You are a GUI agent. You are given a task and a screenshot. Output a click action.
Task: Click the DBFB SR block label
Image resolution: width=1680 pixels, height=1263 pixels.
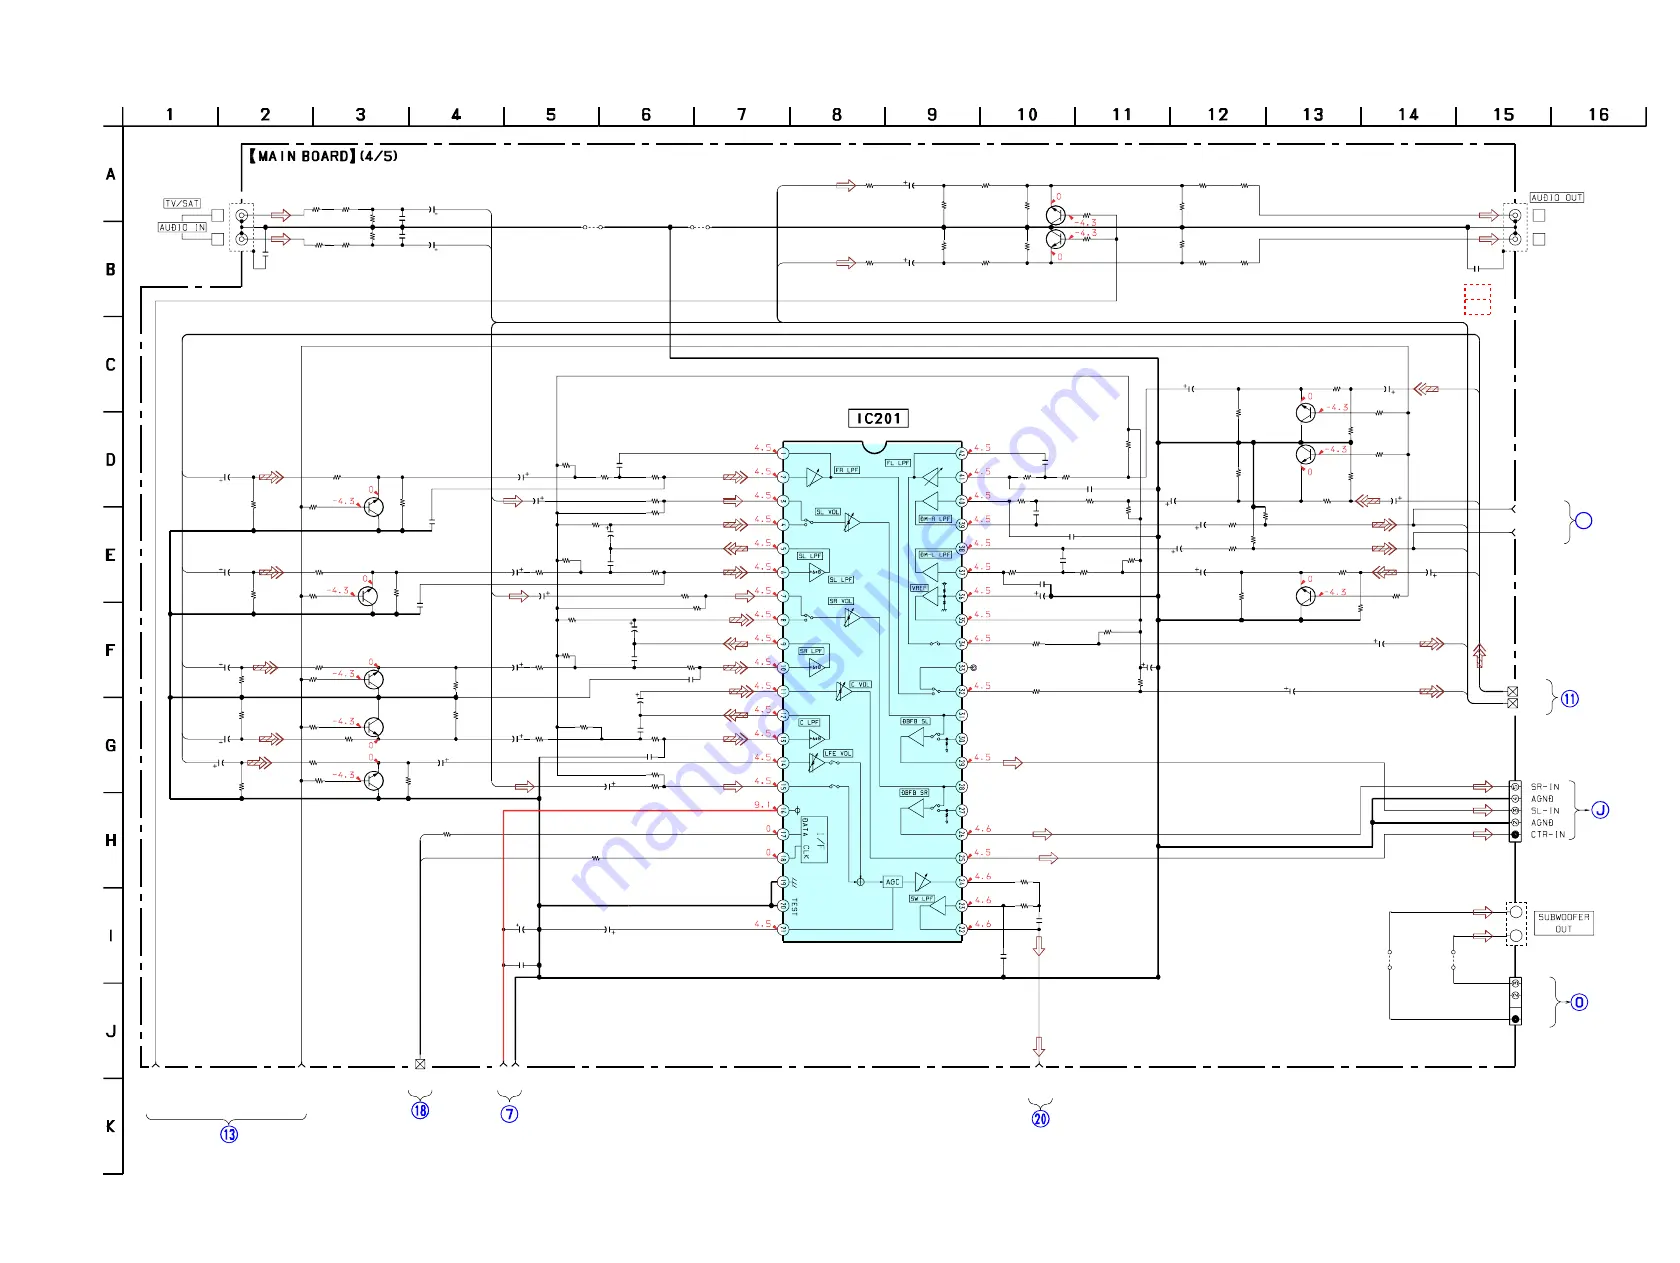click(x=914, y=793)
